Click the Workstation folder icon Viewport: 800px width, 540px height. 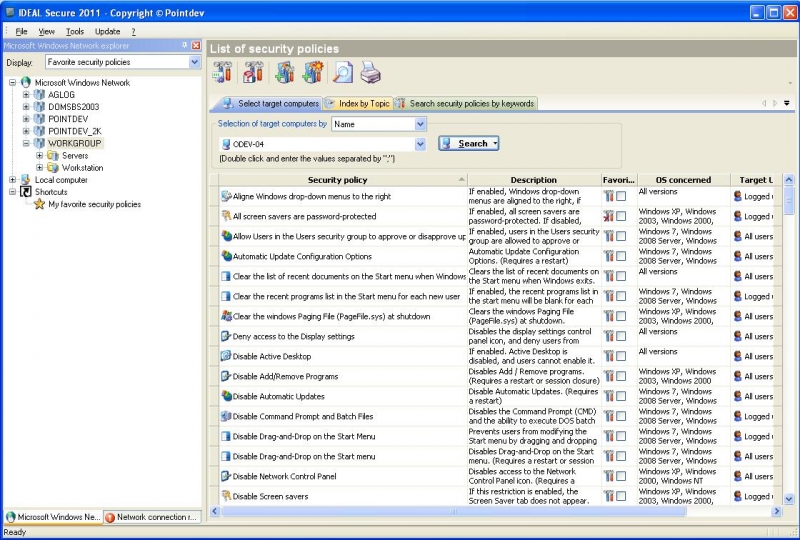[53, 168]
